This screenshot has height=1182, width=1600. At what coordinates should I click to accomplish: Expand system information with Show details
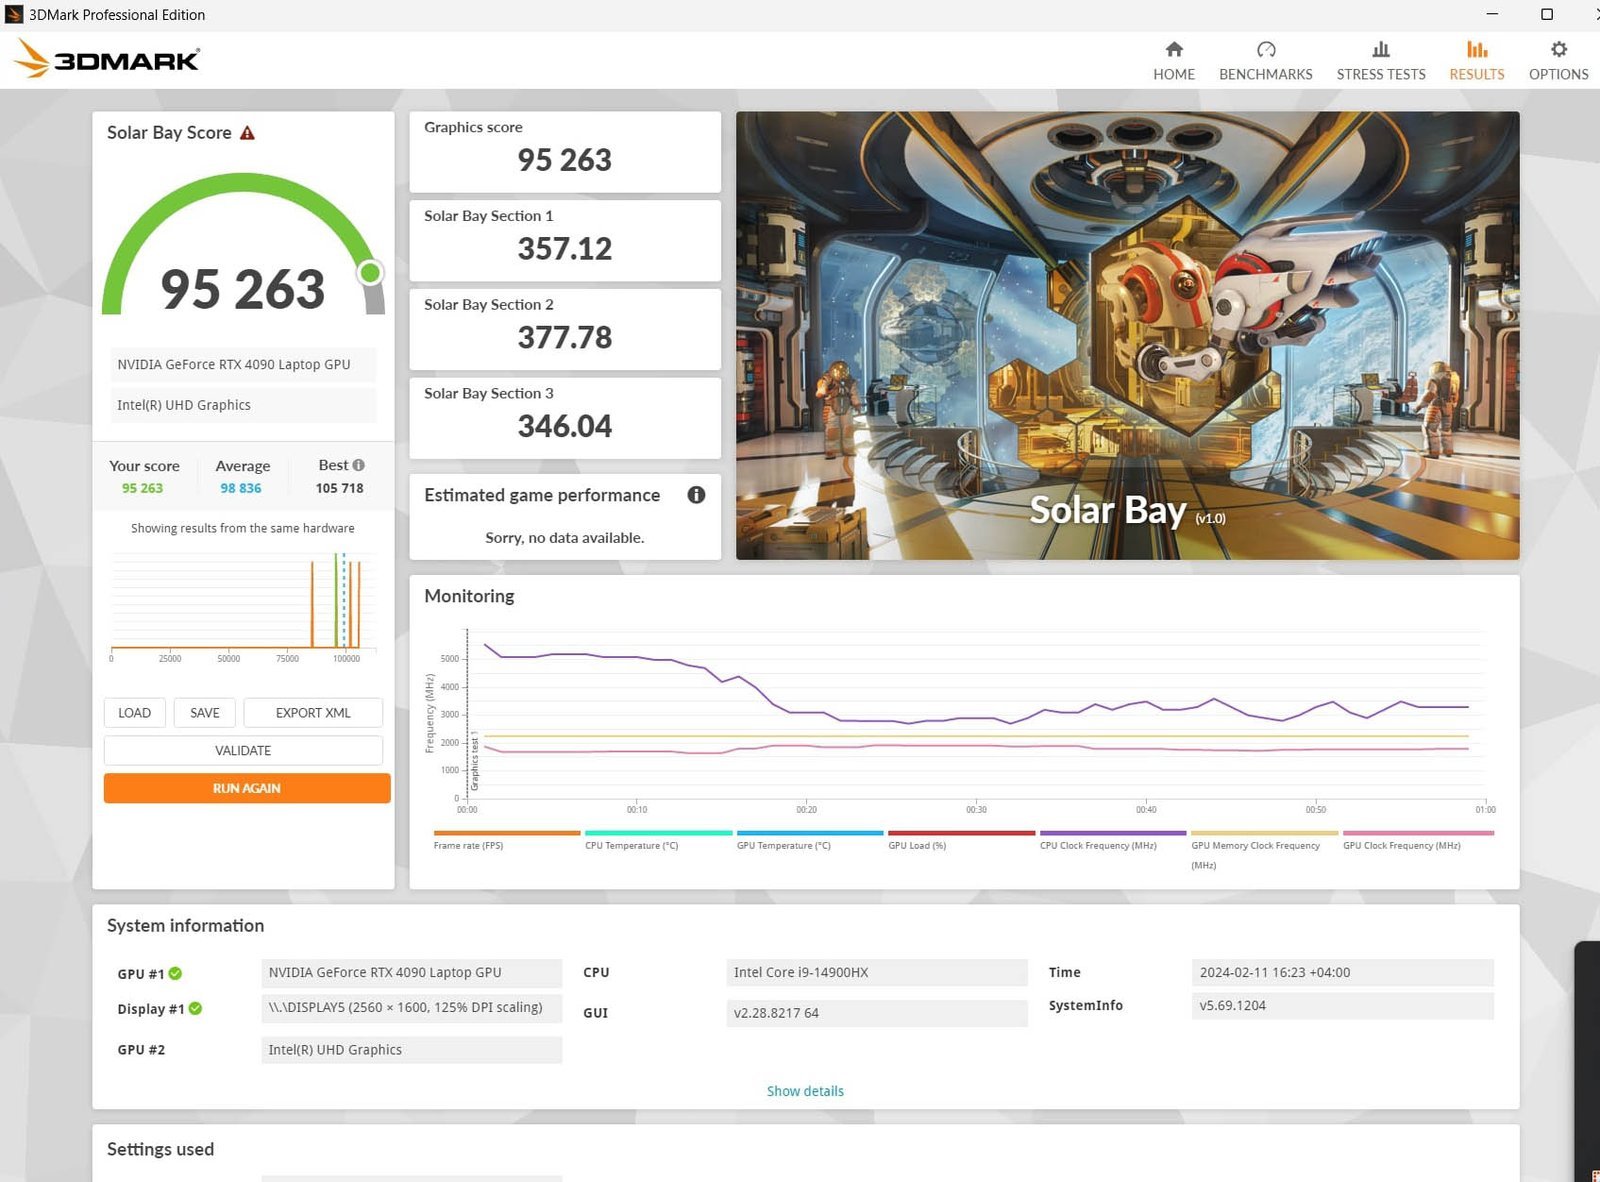[x=805, y=1091]
